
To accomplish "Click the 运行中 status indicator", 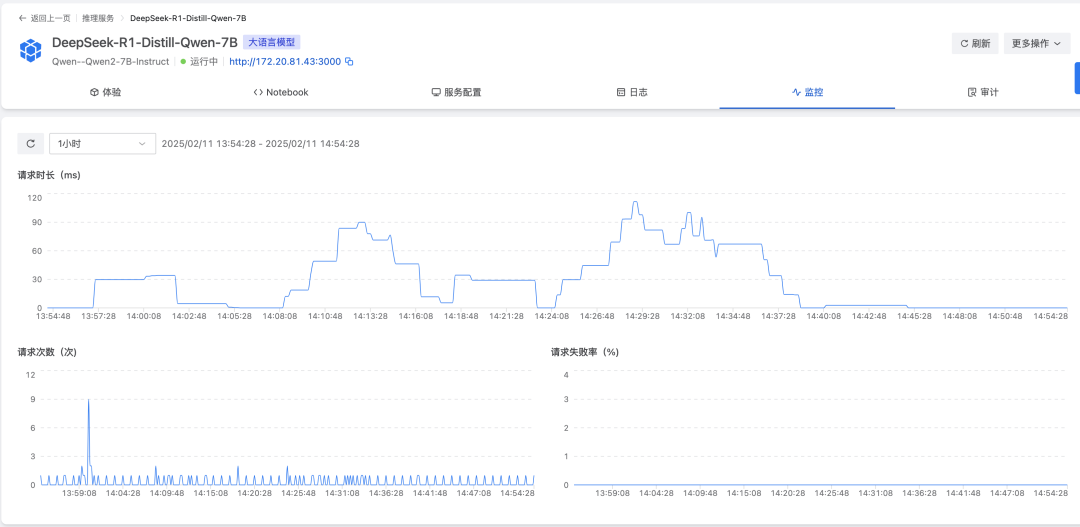I will (199, 61).
